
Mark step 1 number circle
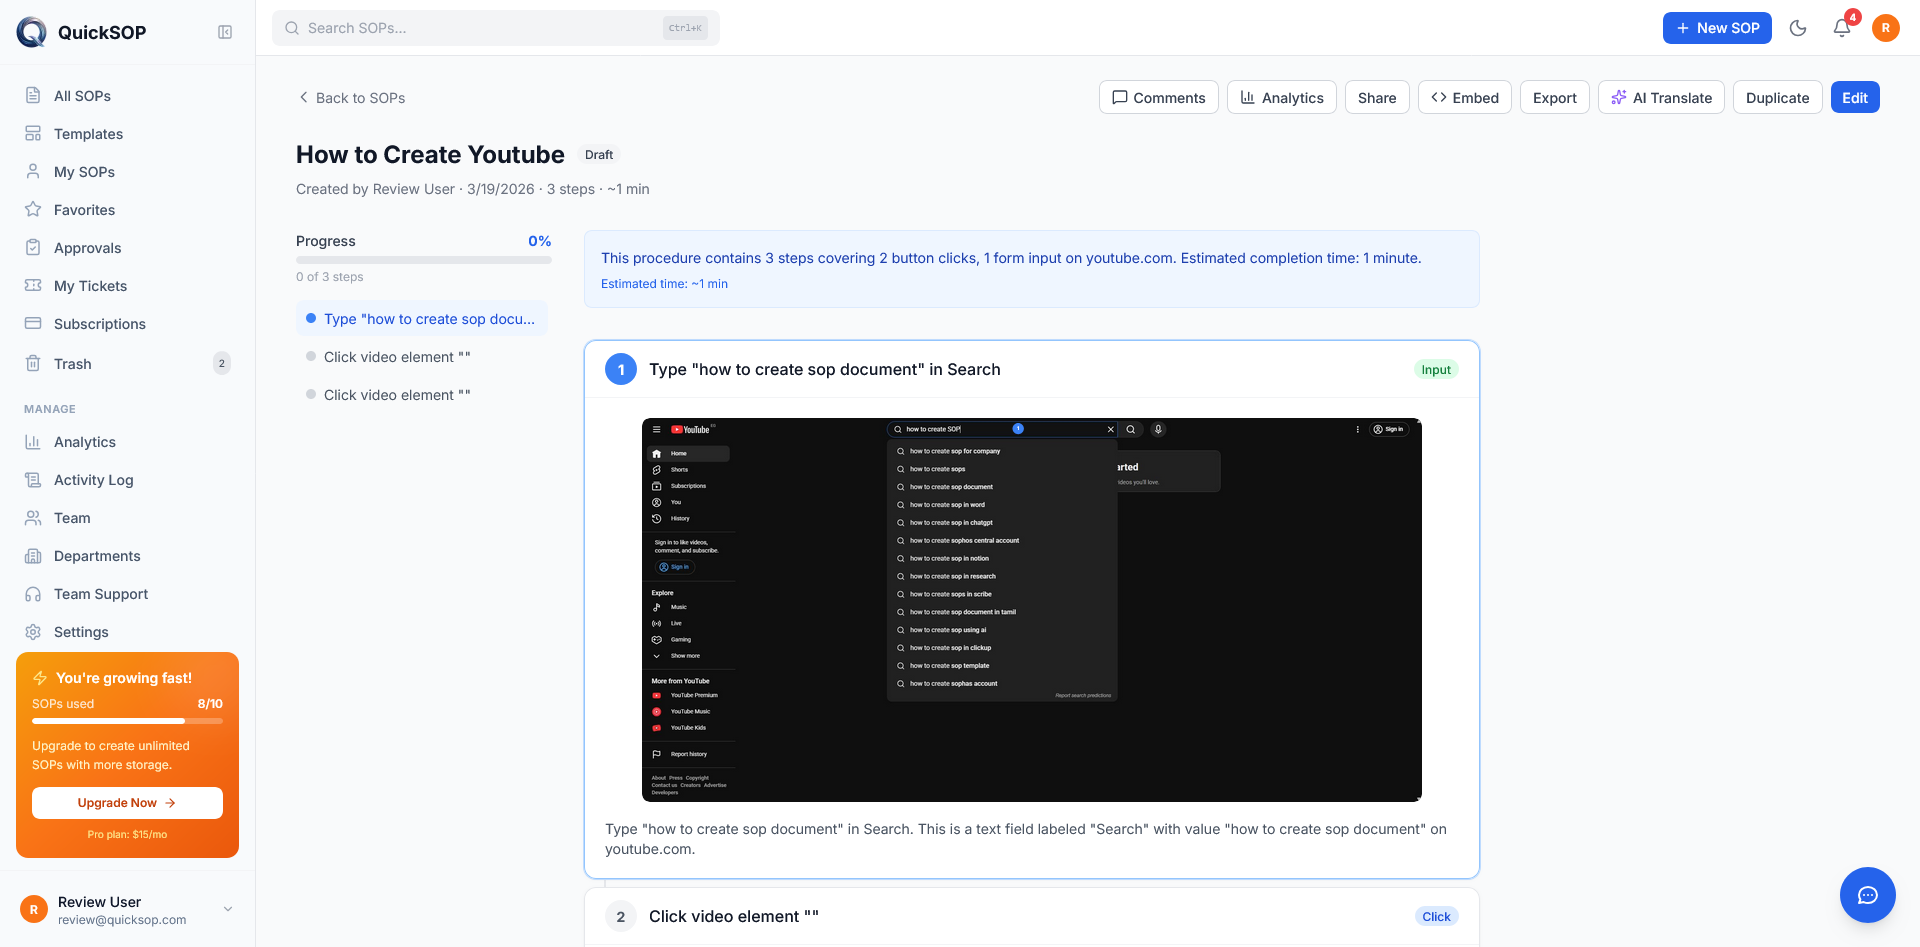[x=621, y=369]
